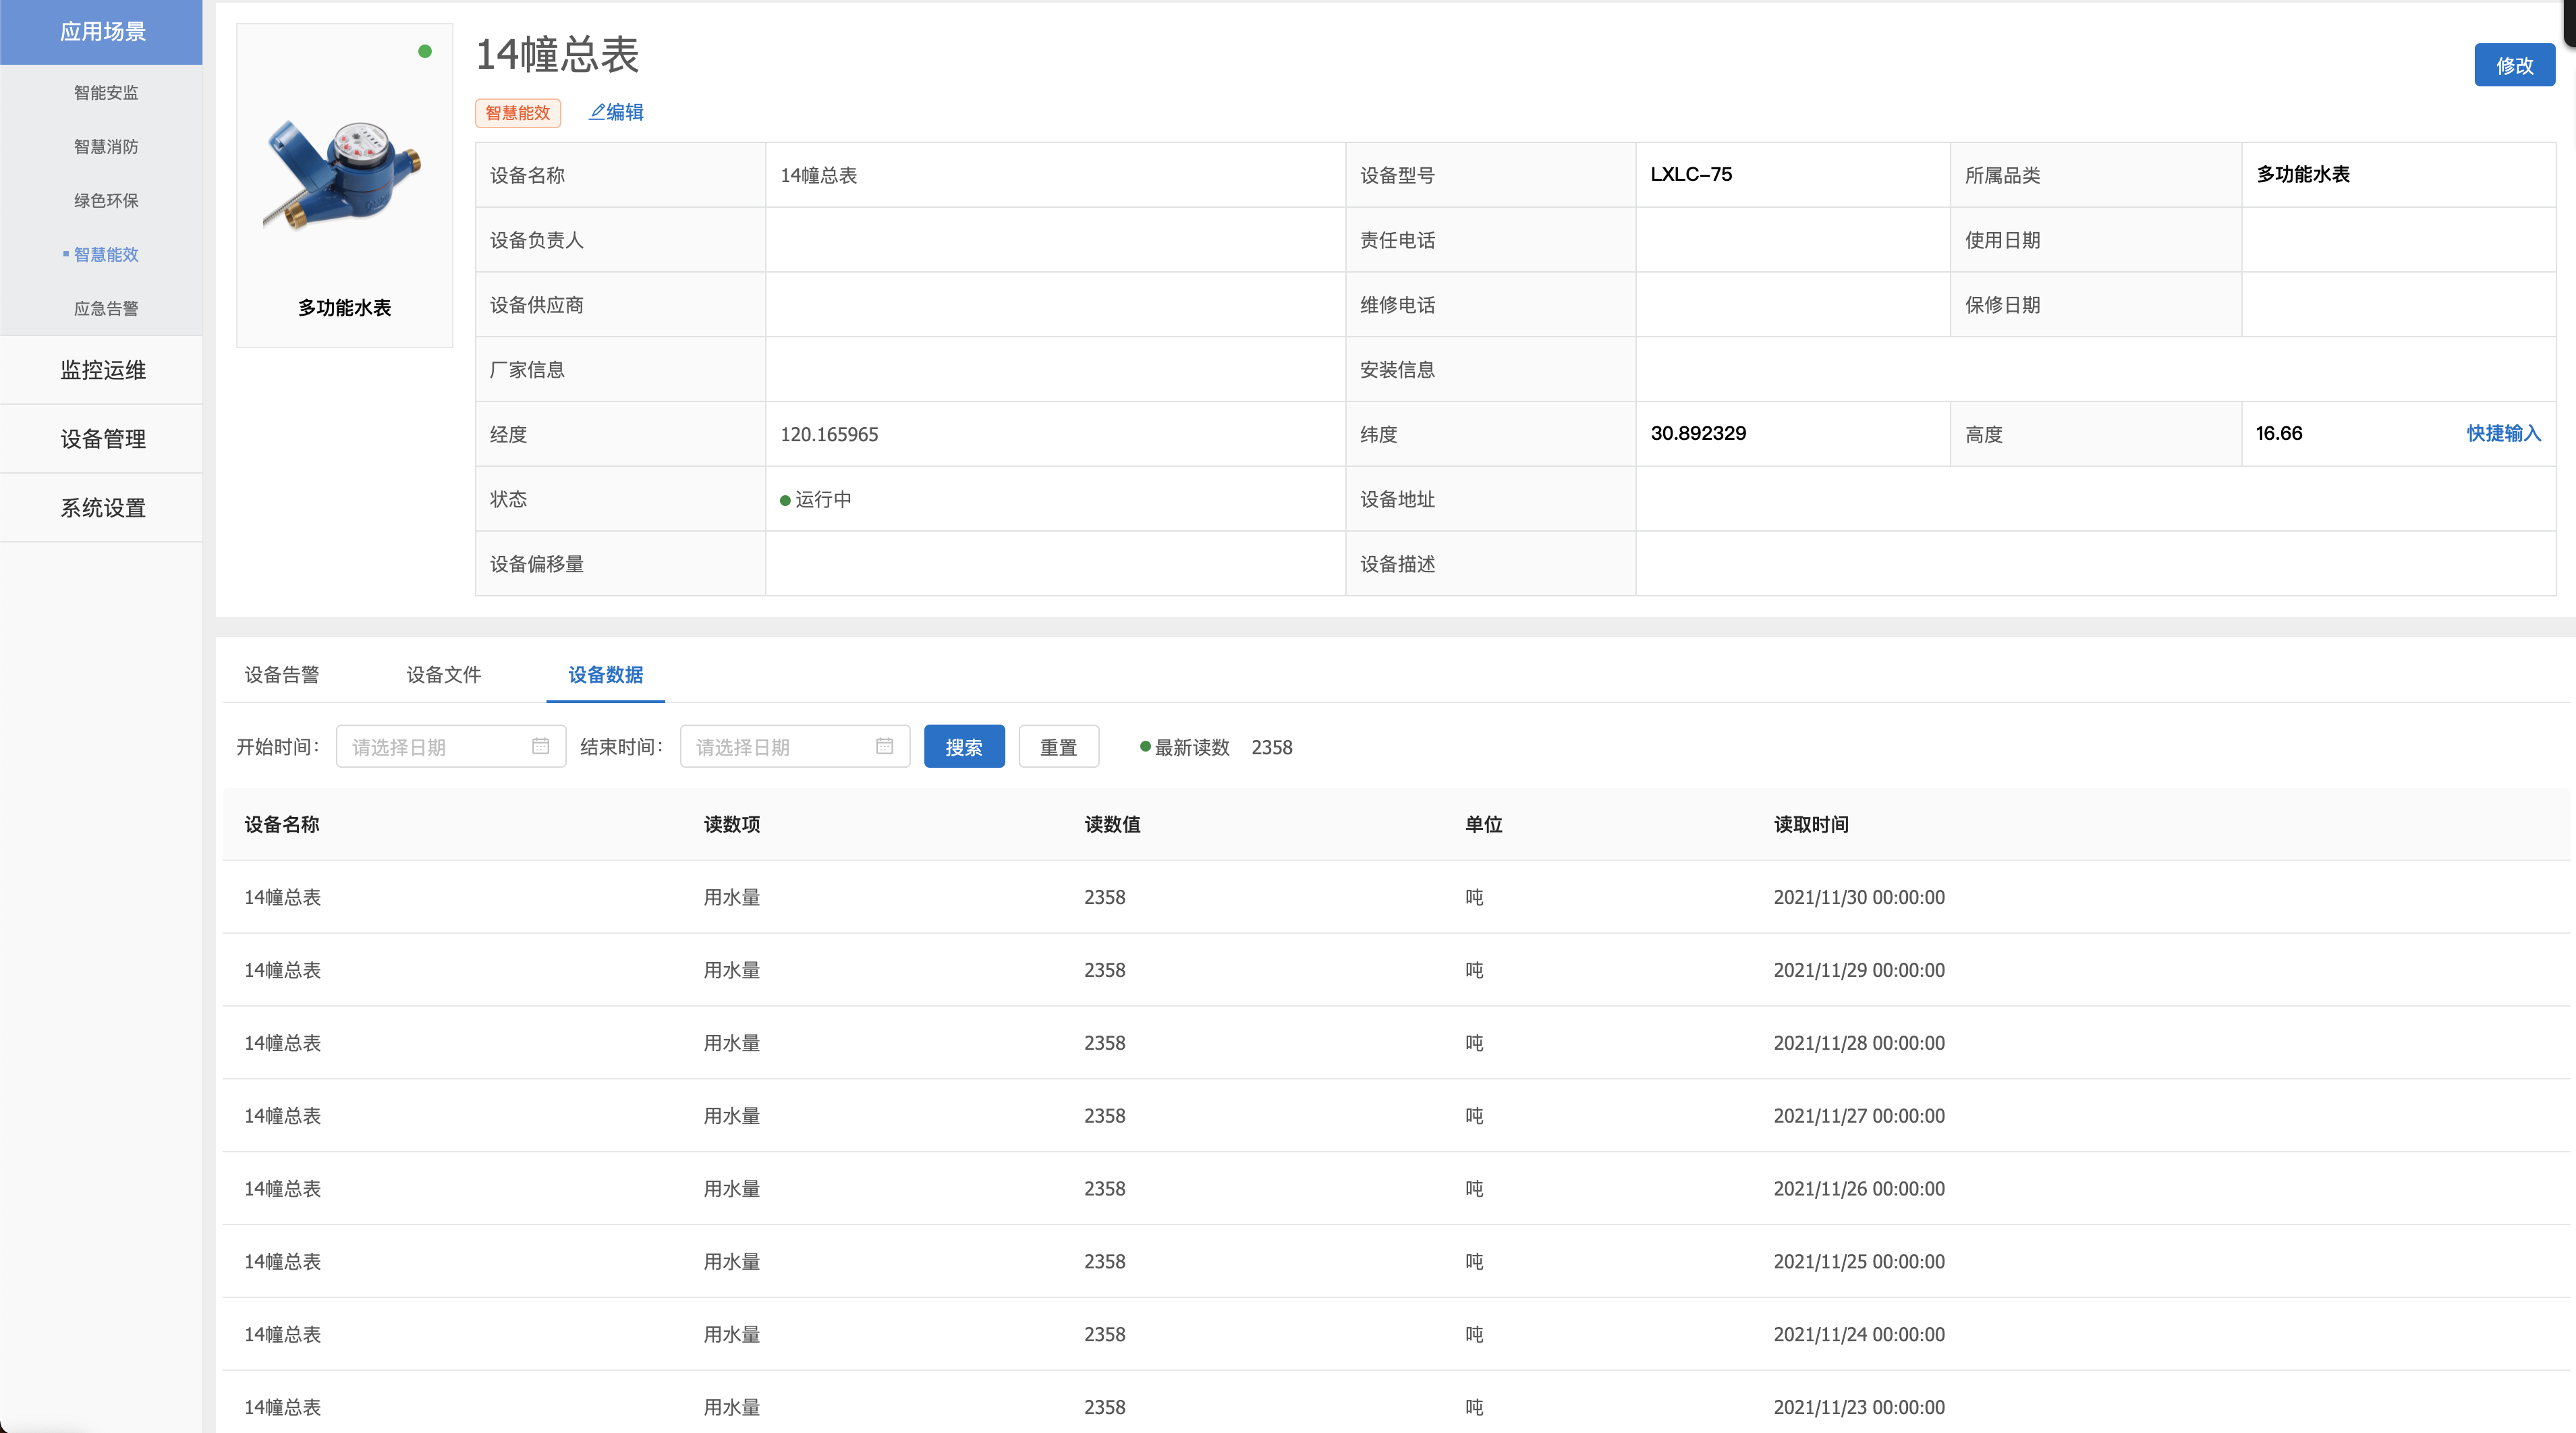This screenshot has height=1433, width=2576.
Task: Open 应急告警 in the sidebar
Action: 105,308
